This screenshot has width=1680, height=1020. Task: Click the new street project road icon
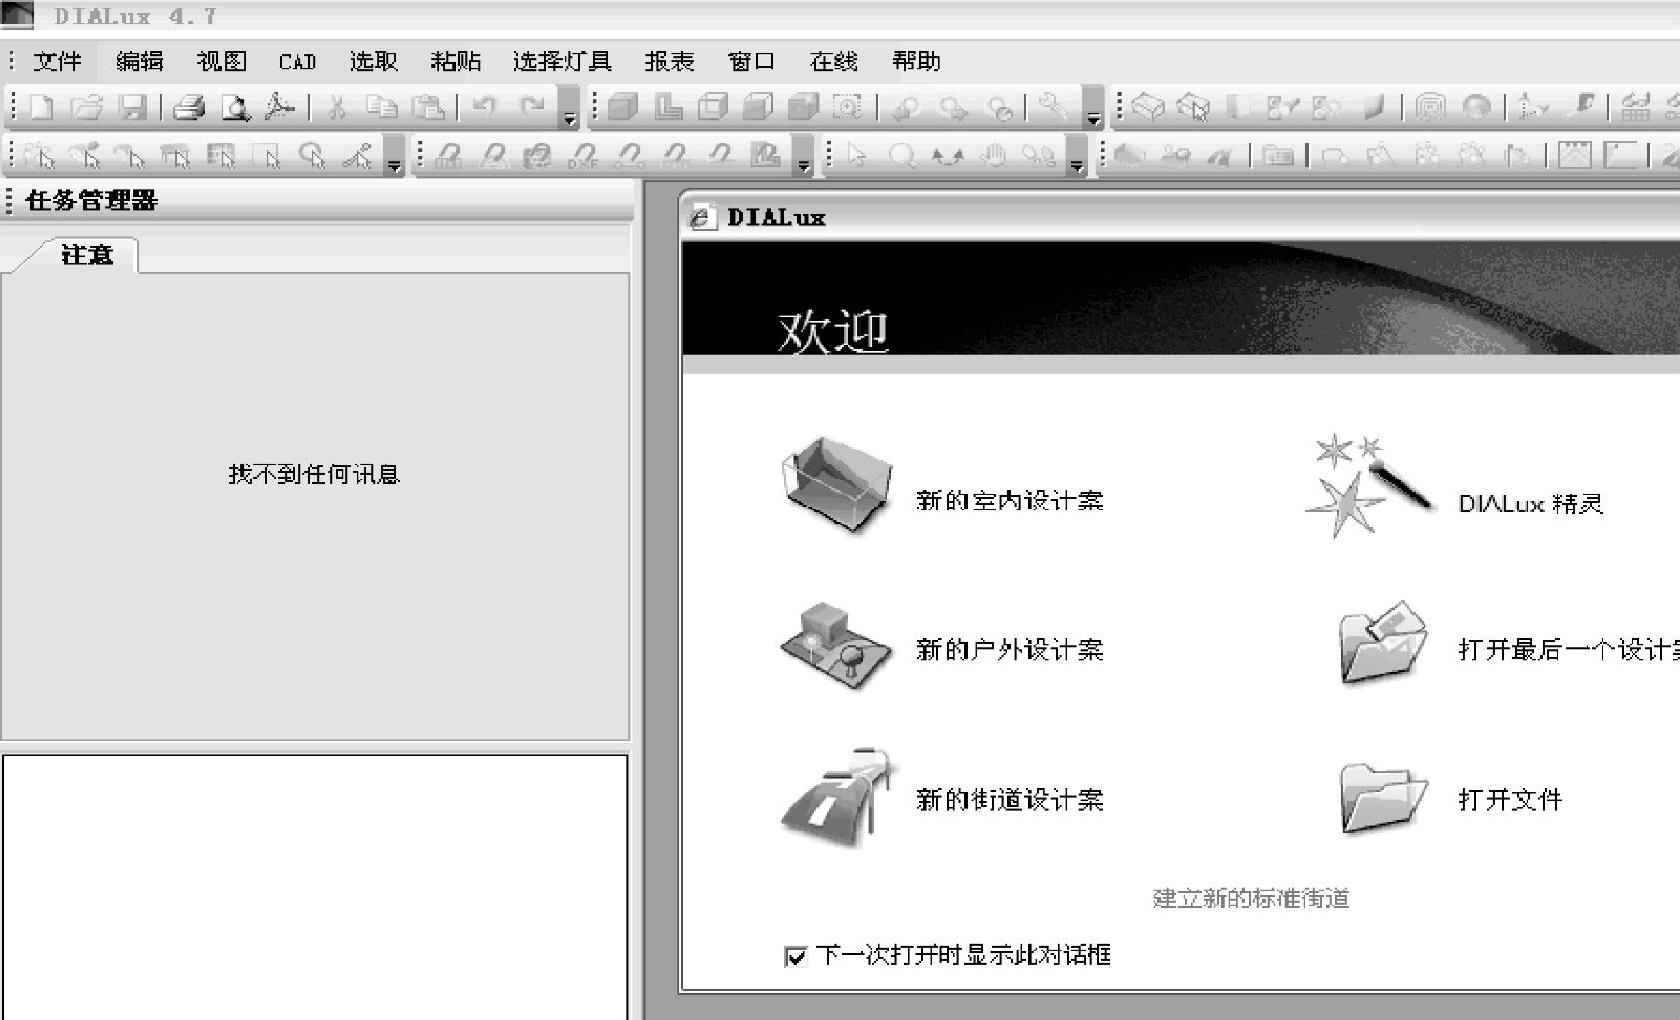[838, 797]
